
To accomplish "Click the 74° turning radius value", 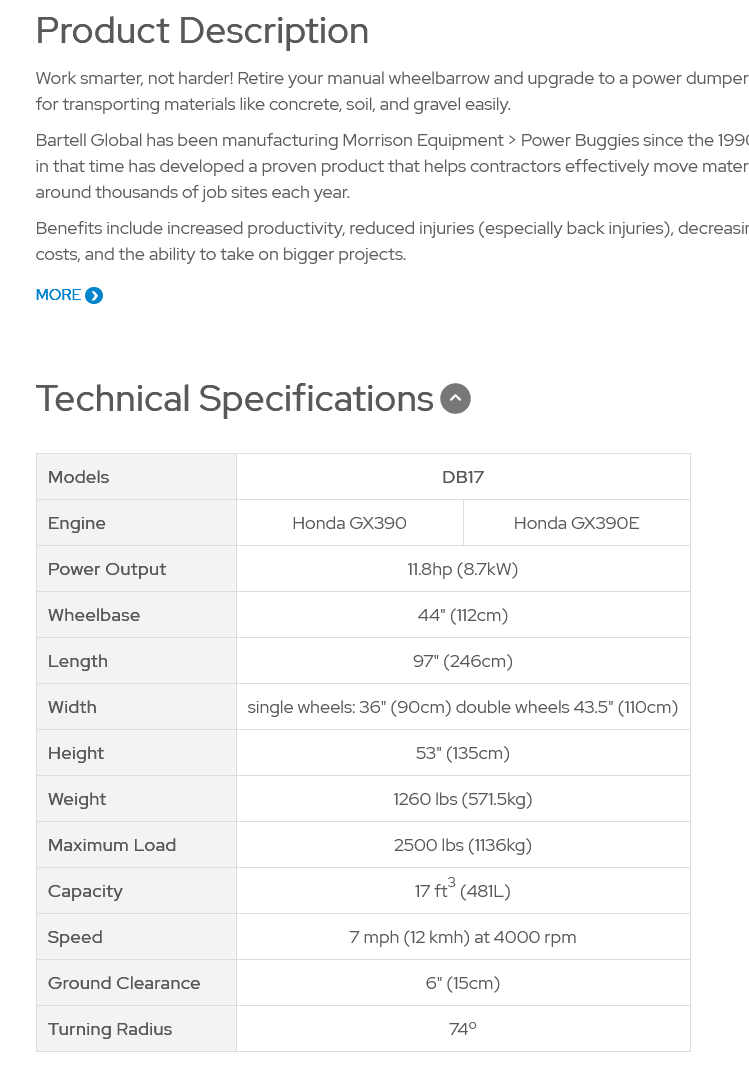I will pos(463,1029).
